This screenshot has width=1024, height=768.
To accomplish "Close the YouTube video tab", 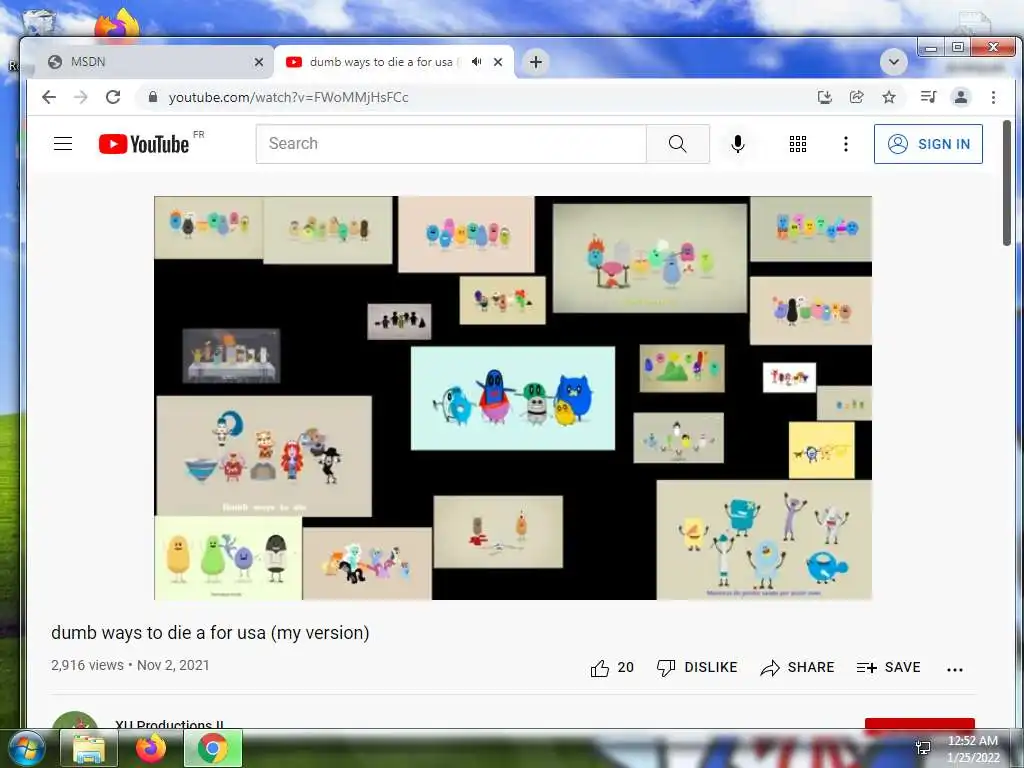I will click(x=498, y=62).
